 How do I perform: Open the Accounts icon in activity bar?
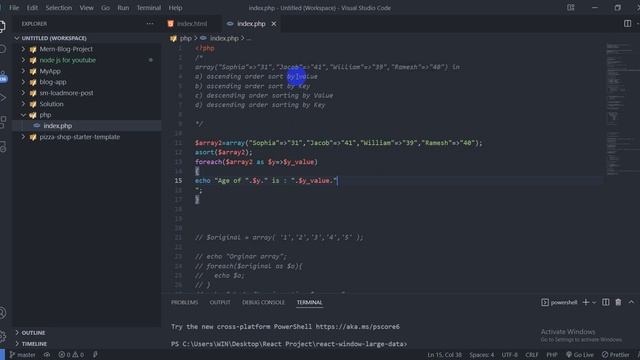coord(3,313)
